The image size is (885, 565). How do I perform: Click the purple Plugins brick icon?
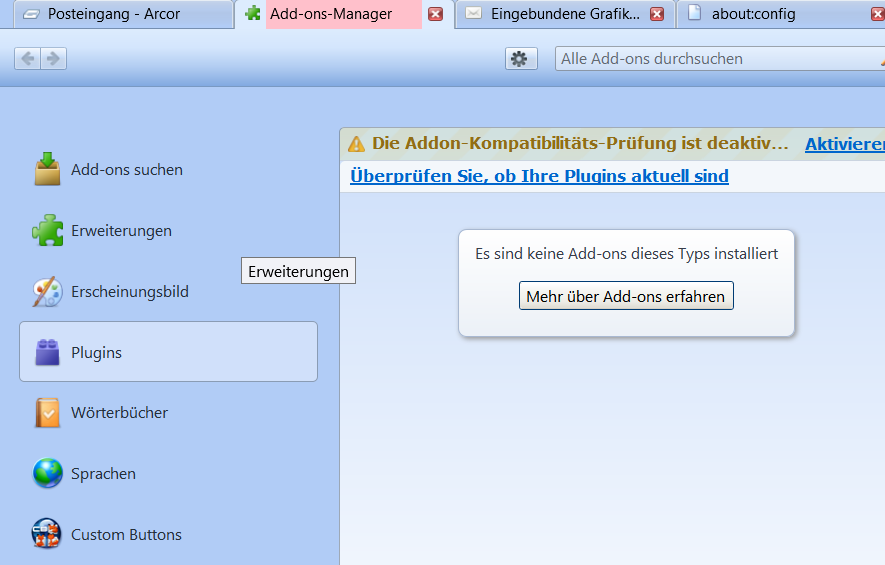pos(47,352)
